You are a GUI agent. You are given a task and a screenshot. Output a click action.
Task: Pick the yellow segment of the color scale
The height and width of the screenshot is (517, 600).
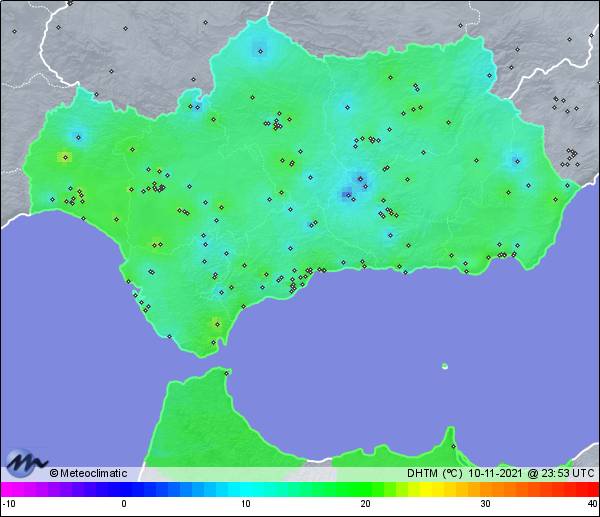(425, 489)
